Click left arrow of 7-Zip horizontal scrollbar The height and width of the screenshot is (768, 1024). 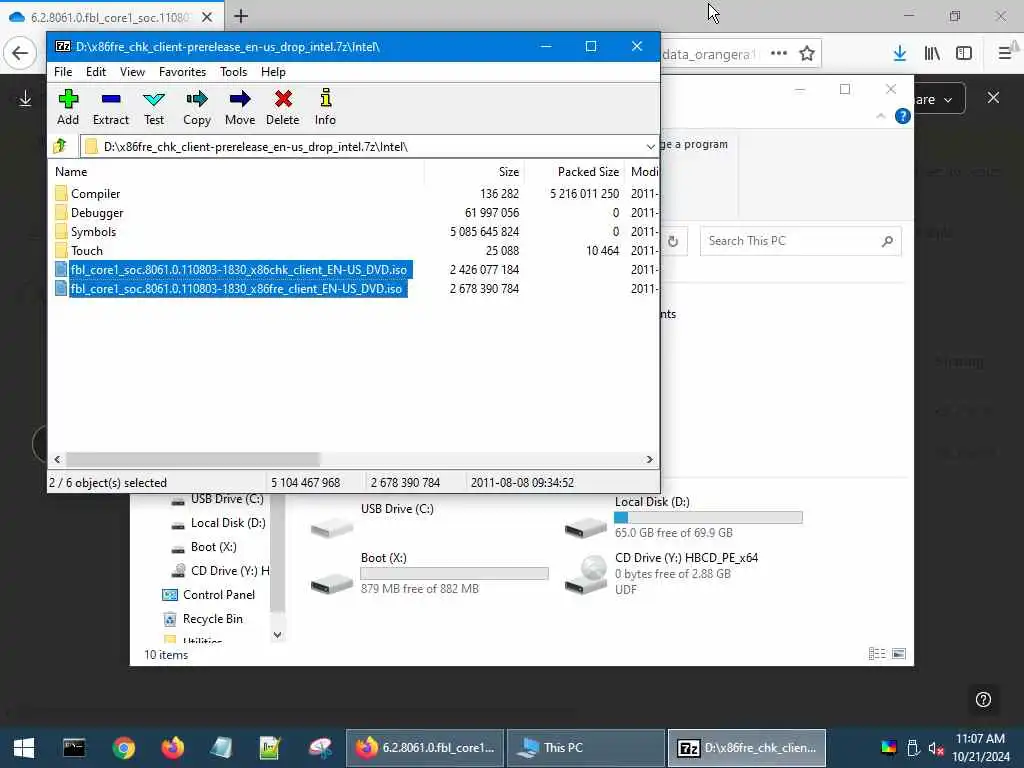tap(57, 460)
